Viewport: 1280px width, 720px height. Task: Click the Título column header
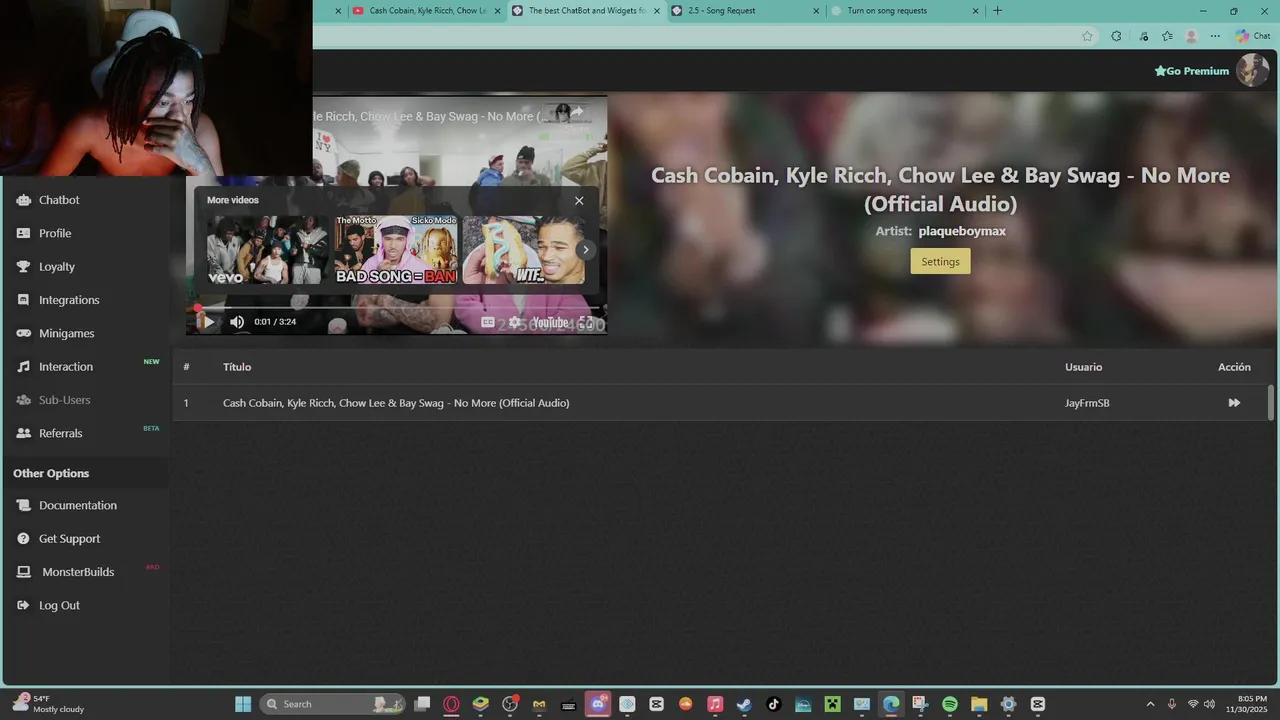(x=237, y=367)
